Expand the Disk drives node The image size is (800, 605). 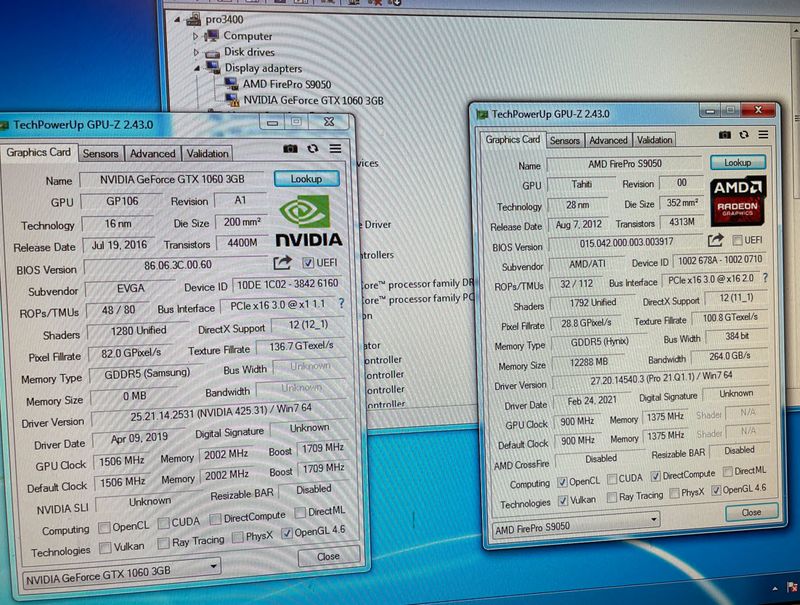click(x=195, y=52)
